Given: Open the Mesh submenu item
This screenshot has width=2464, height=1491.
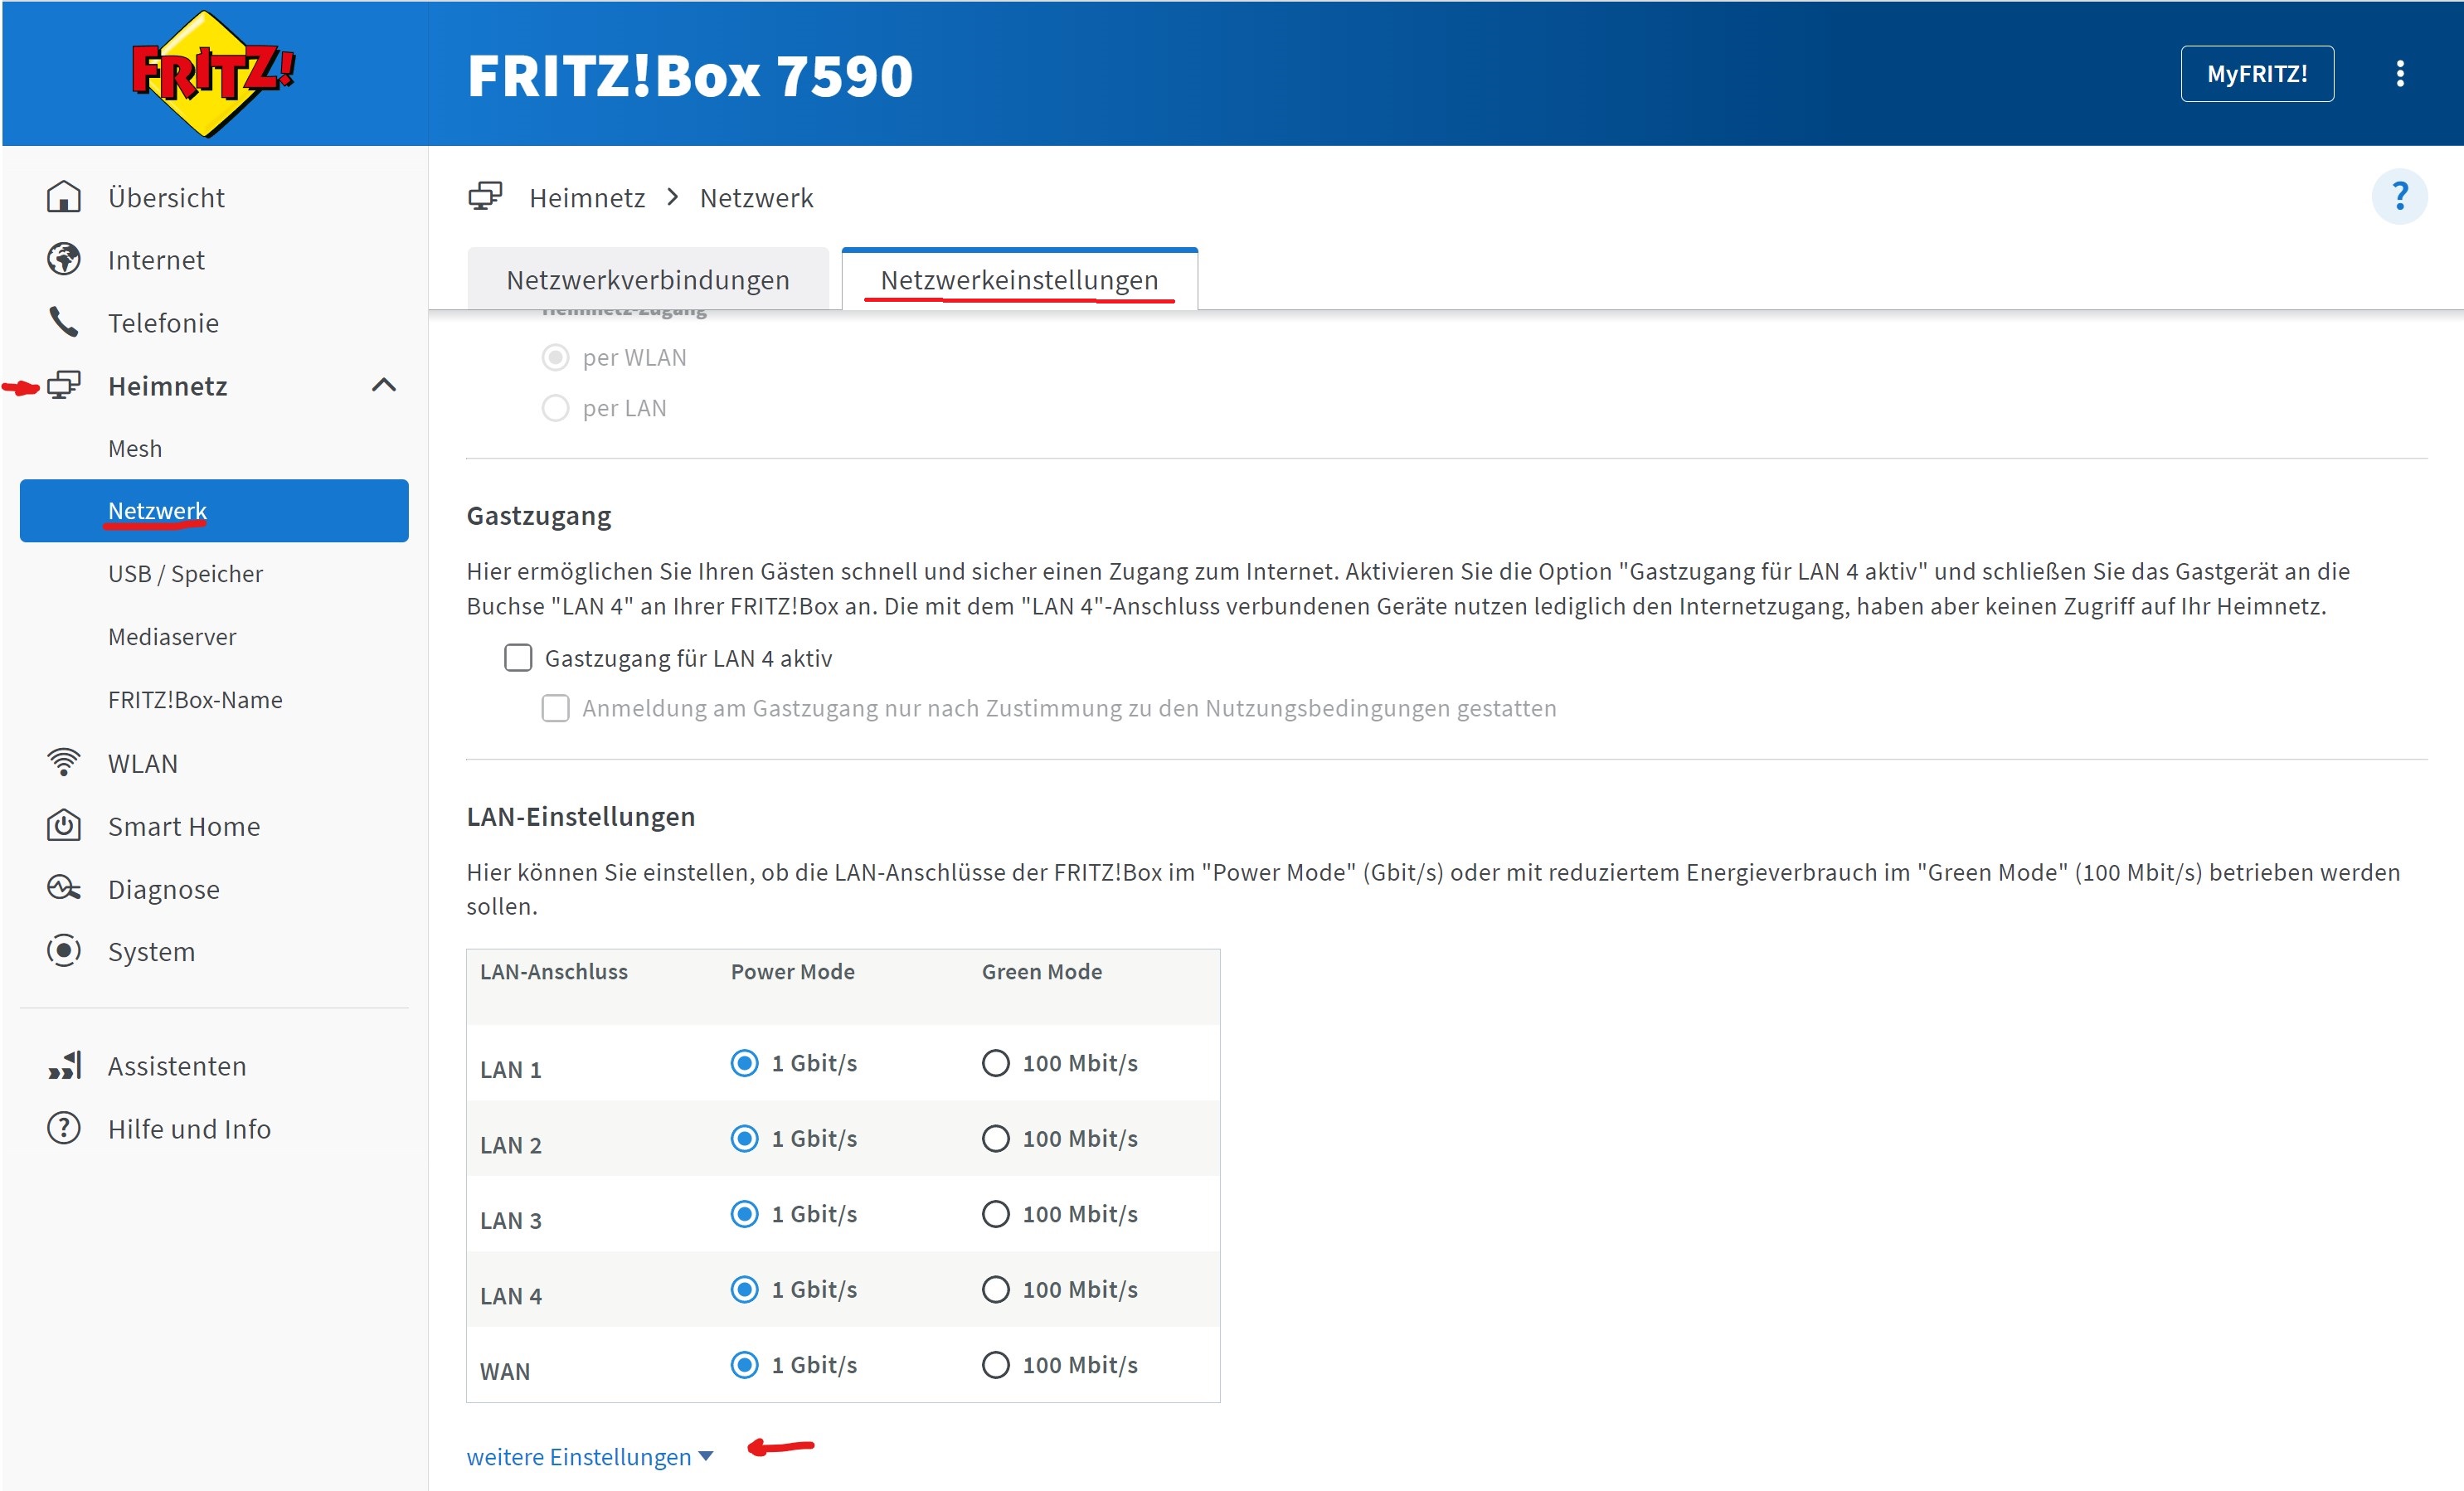Looking at the screenshot, I should (x=135, y=448).
